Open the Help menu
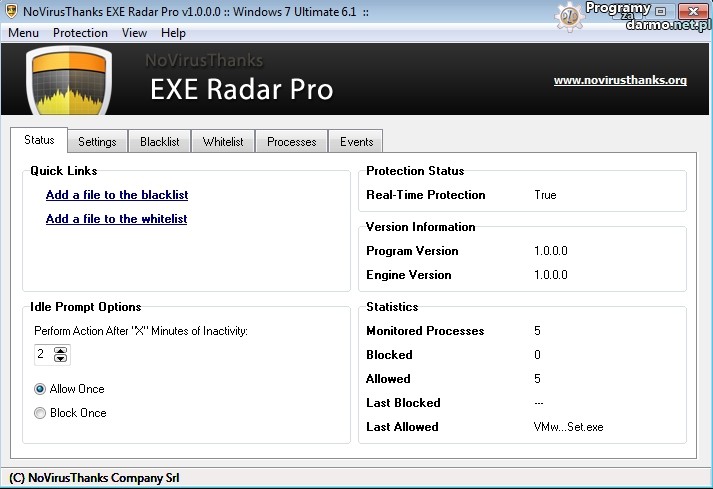The image size is (713, 489). pos(173,33)
